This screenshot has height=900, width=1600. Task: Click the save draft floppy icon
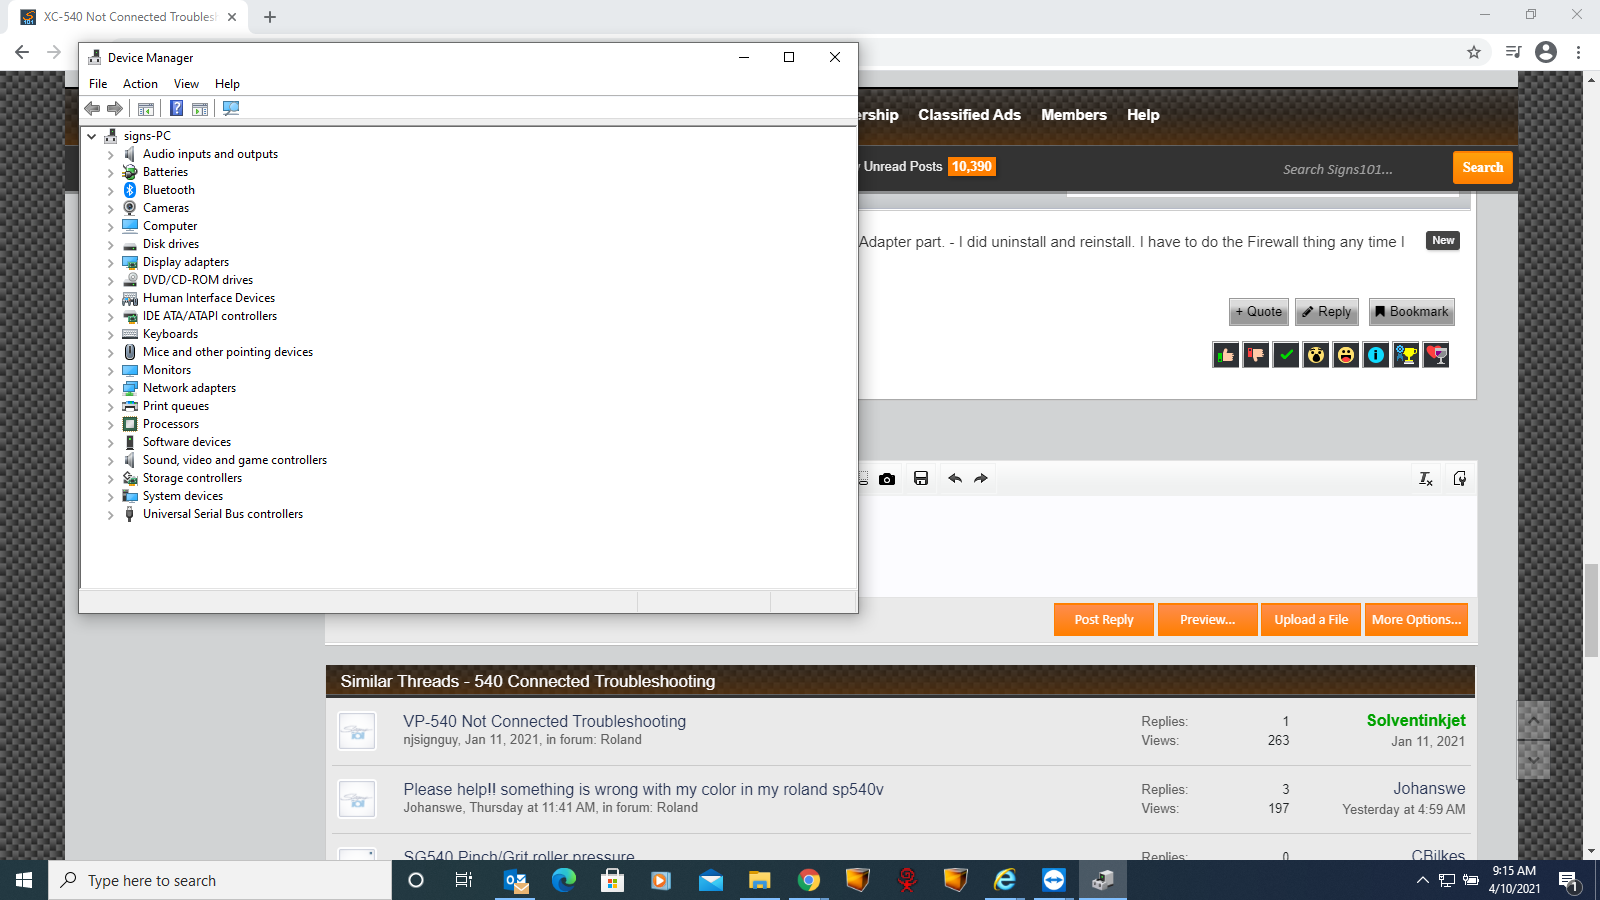(x=921, y=479)
